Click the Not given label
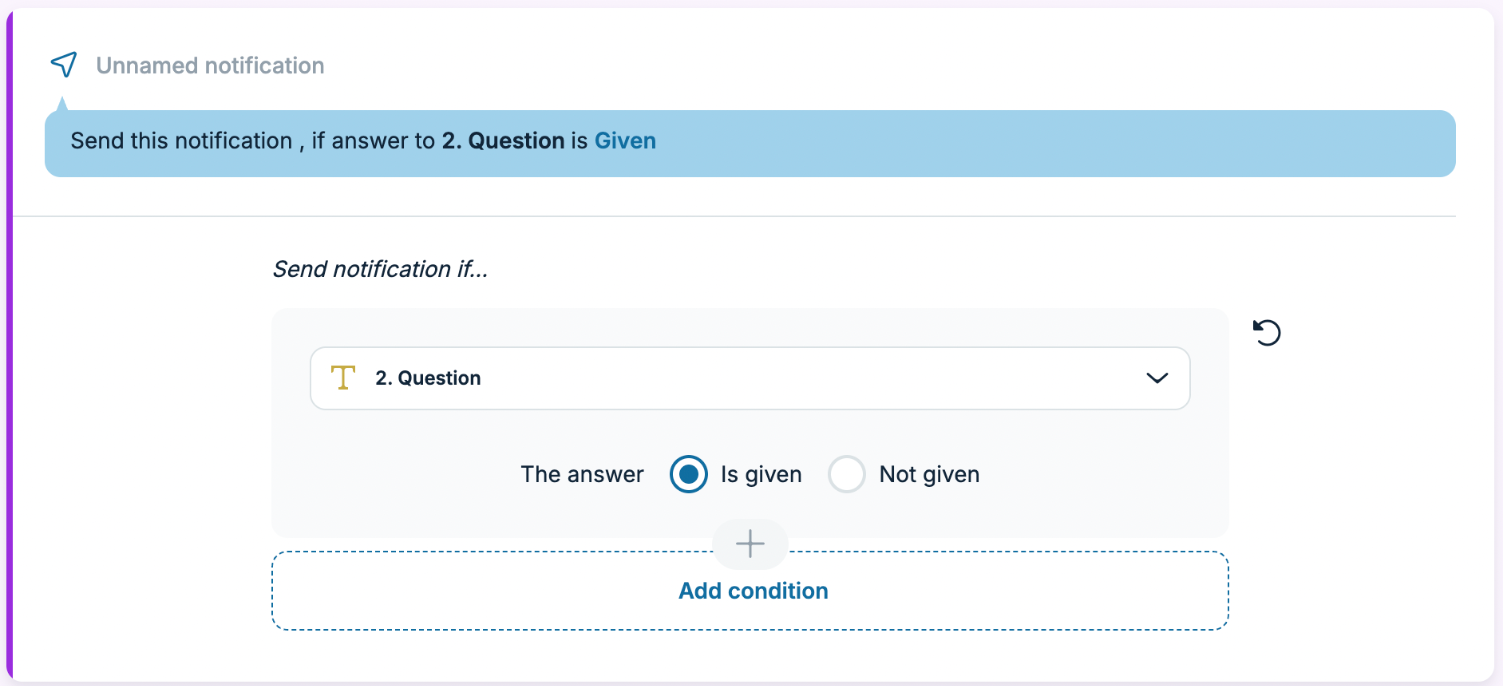The height and width of the screenshot is (686, 1503). tap(929, 475)
